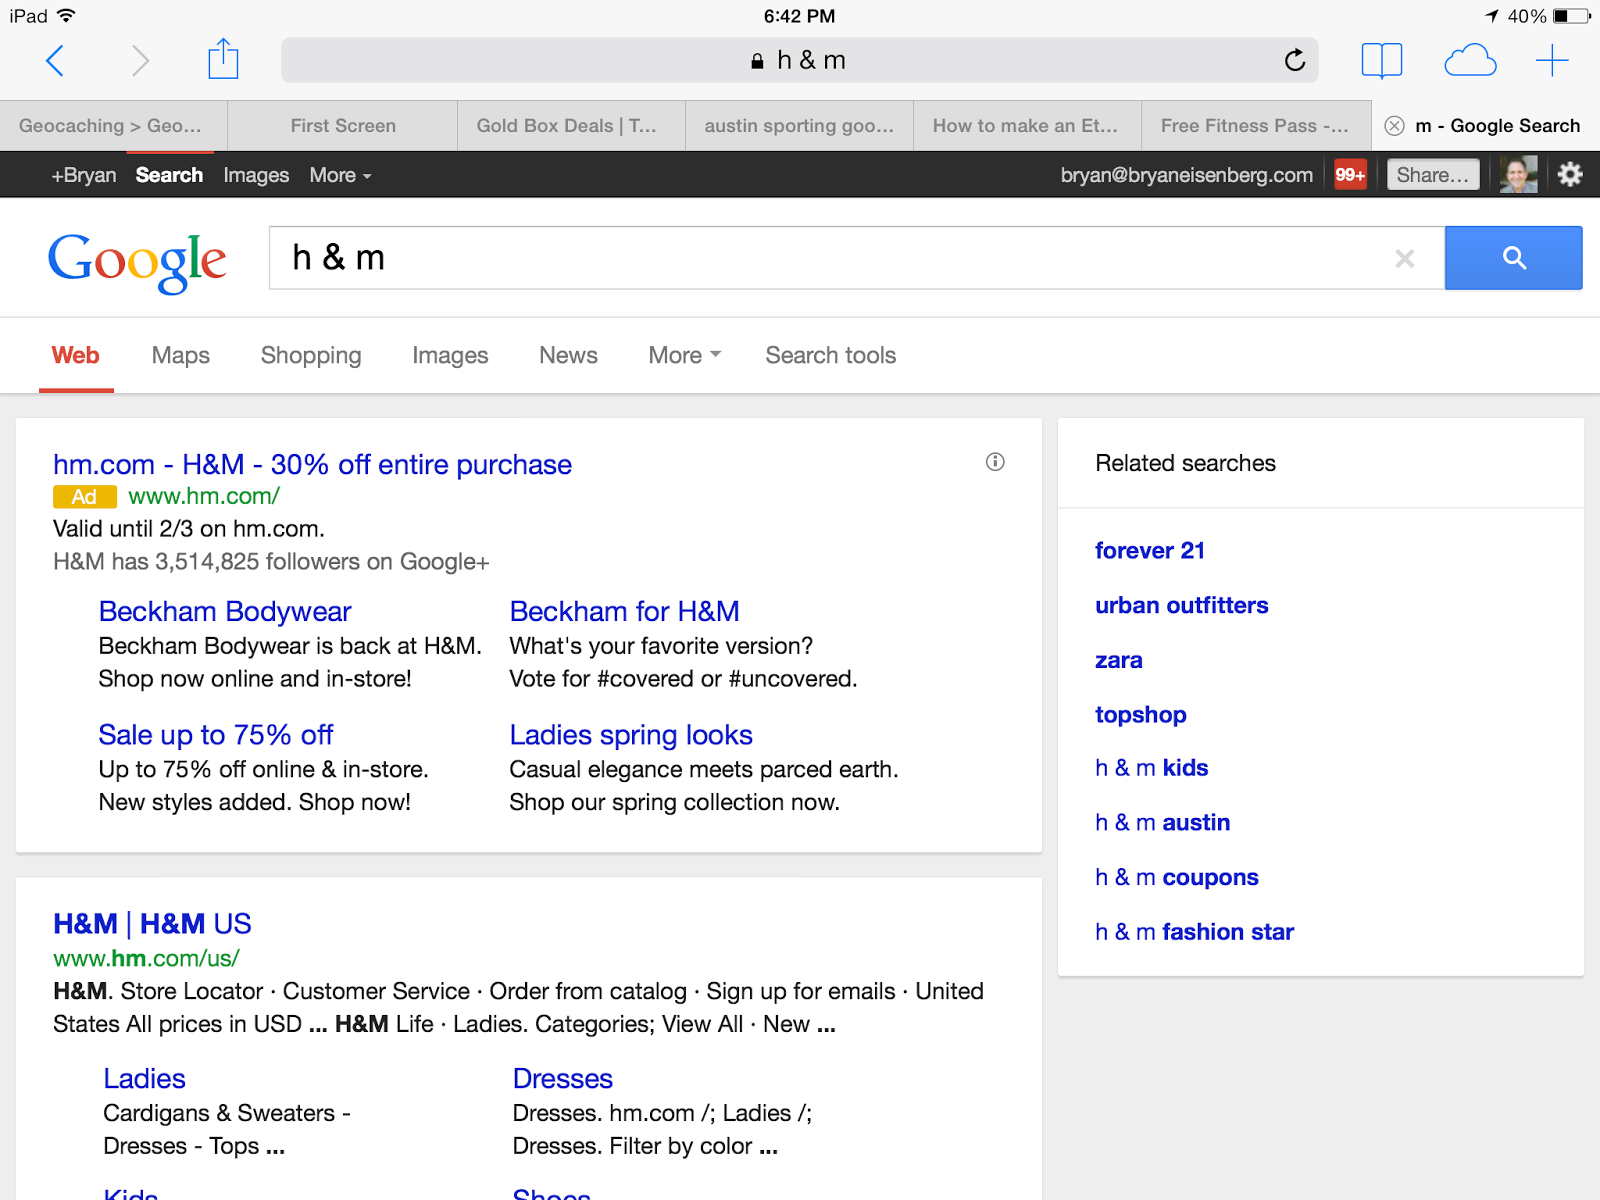Click the text 'Valid until 2/3 on hm.com.'
The image size is (1600, 1200).
[x=189, y=529]
